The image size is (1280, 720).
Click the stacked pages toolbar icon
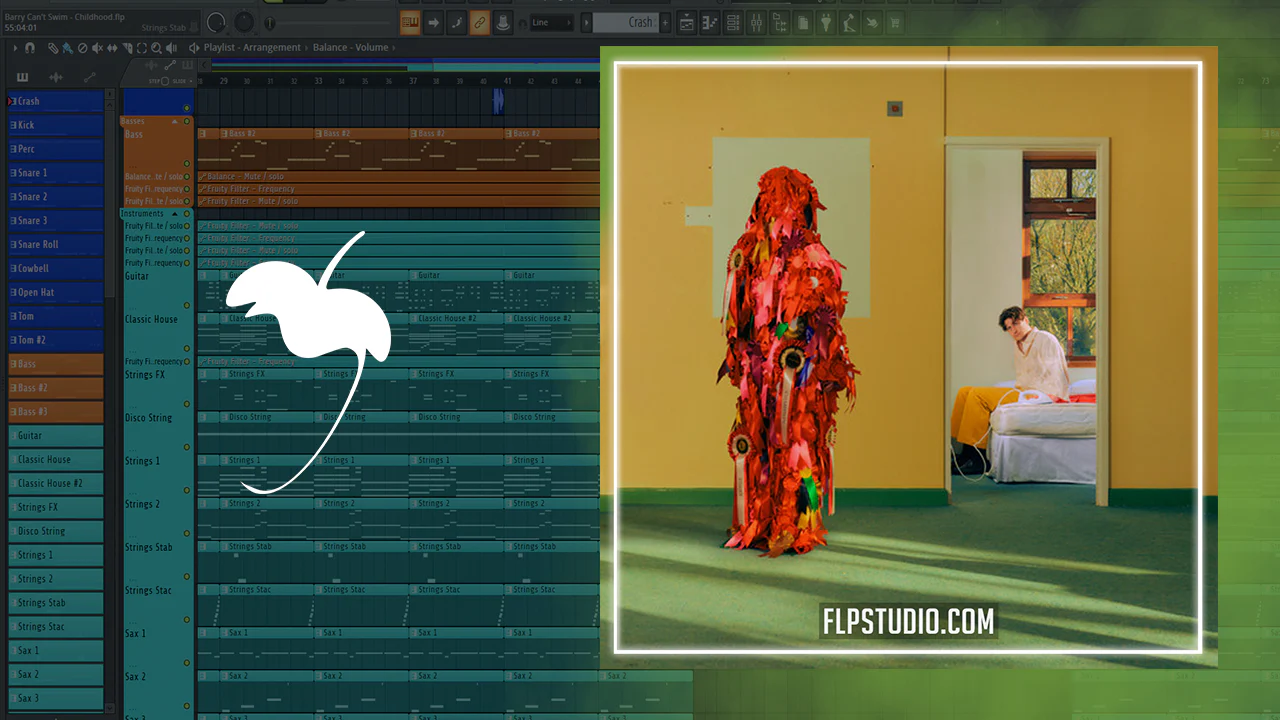click(803, 22)
